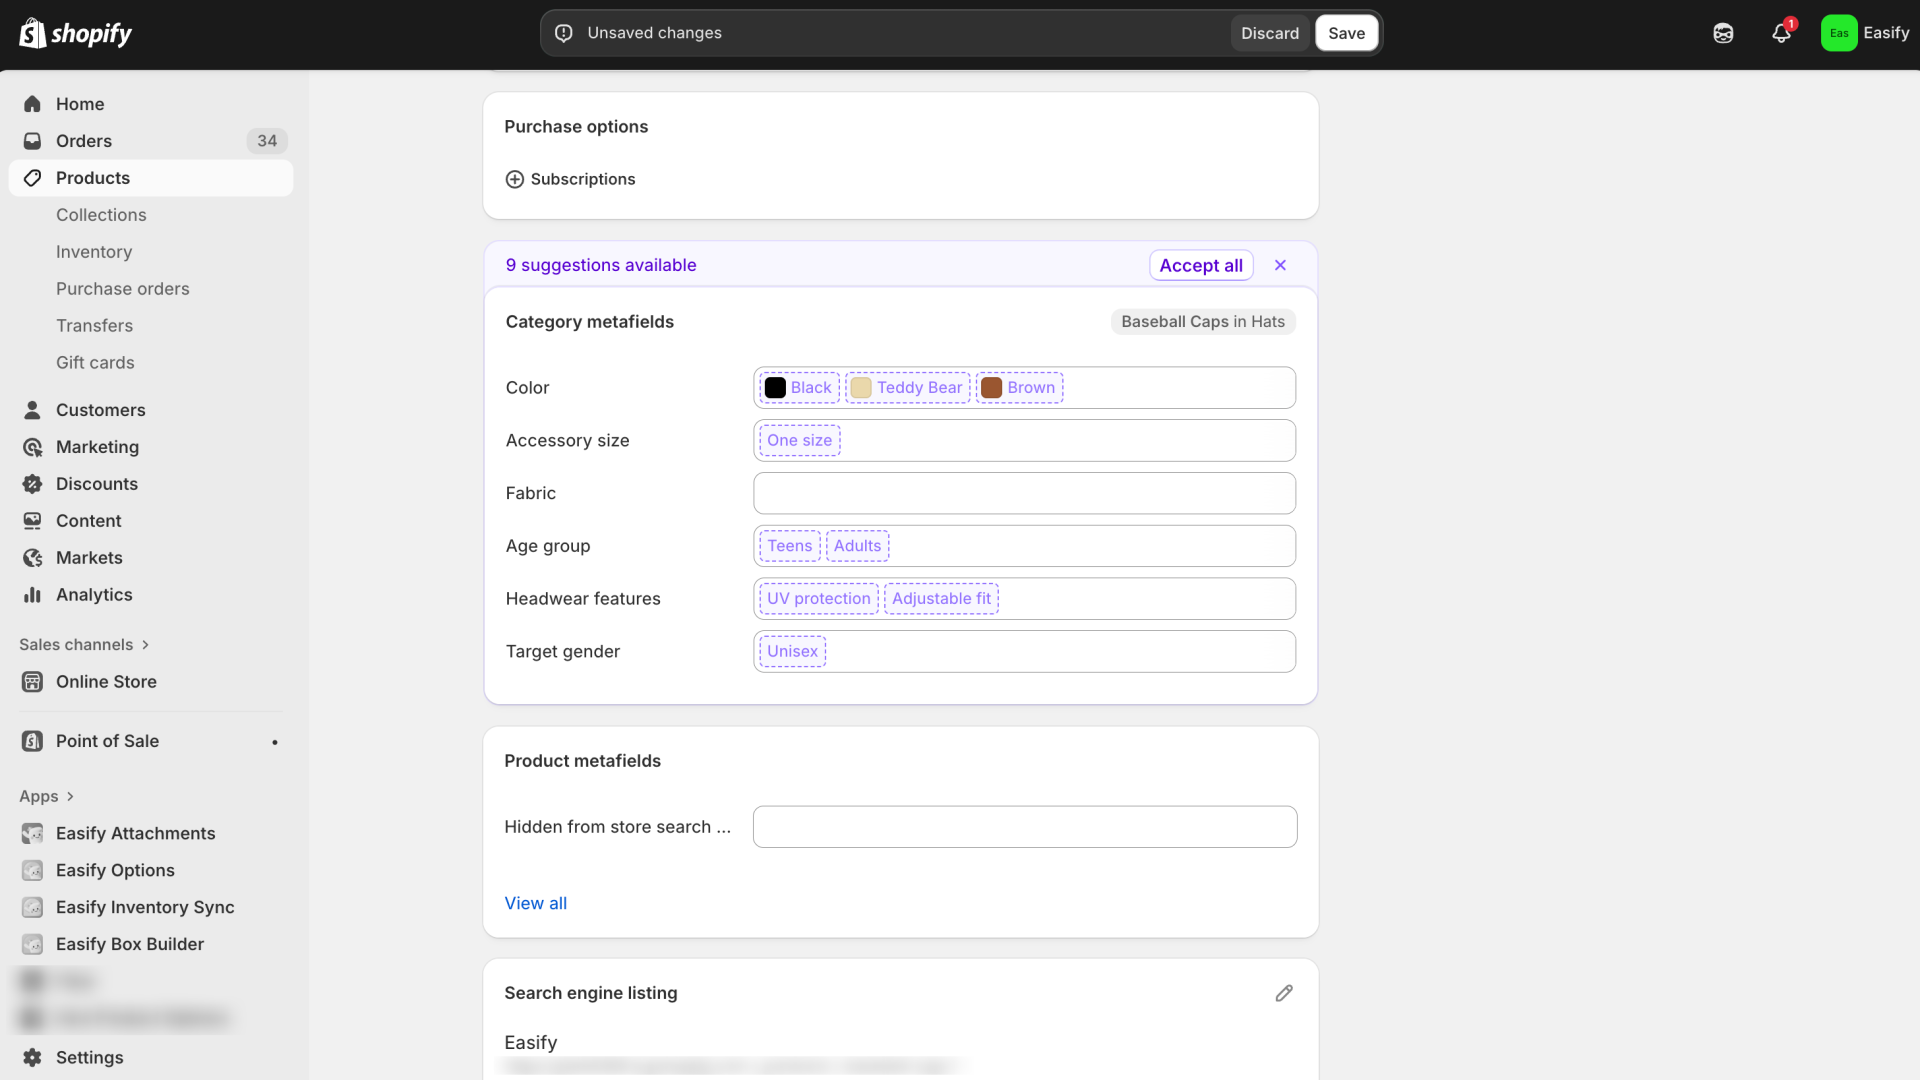This screenshot has height=1080, width=1920.
Task: Click the Settings gear icon
Action: coord(32,1057)
